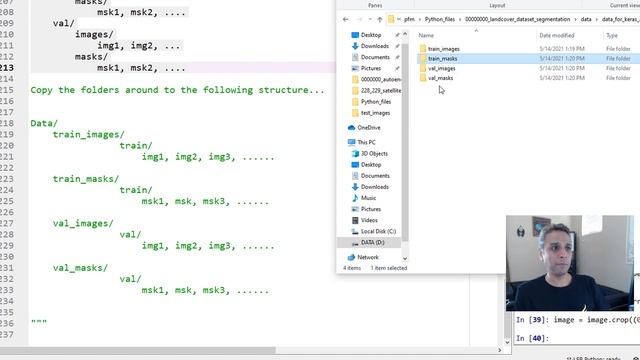Open Documents listed under This PC
Image resolution: width=640 pixels, height=360 pixels.
[375, 176]
